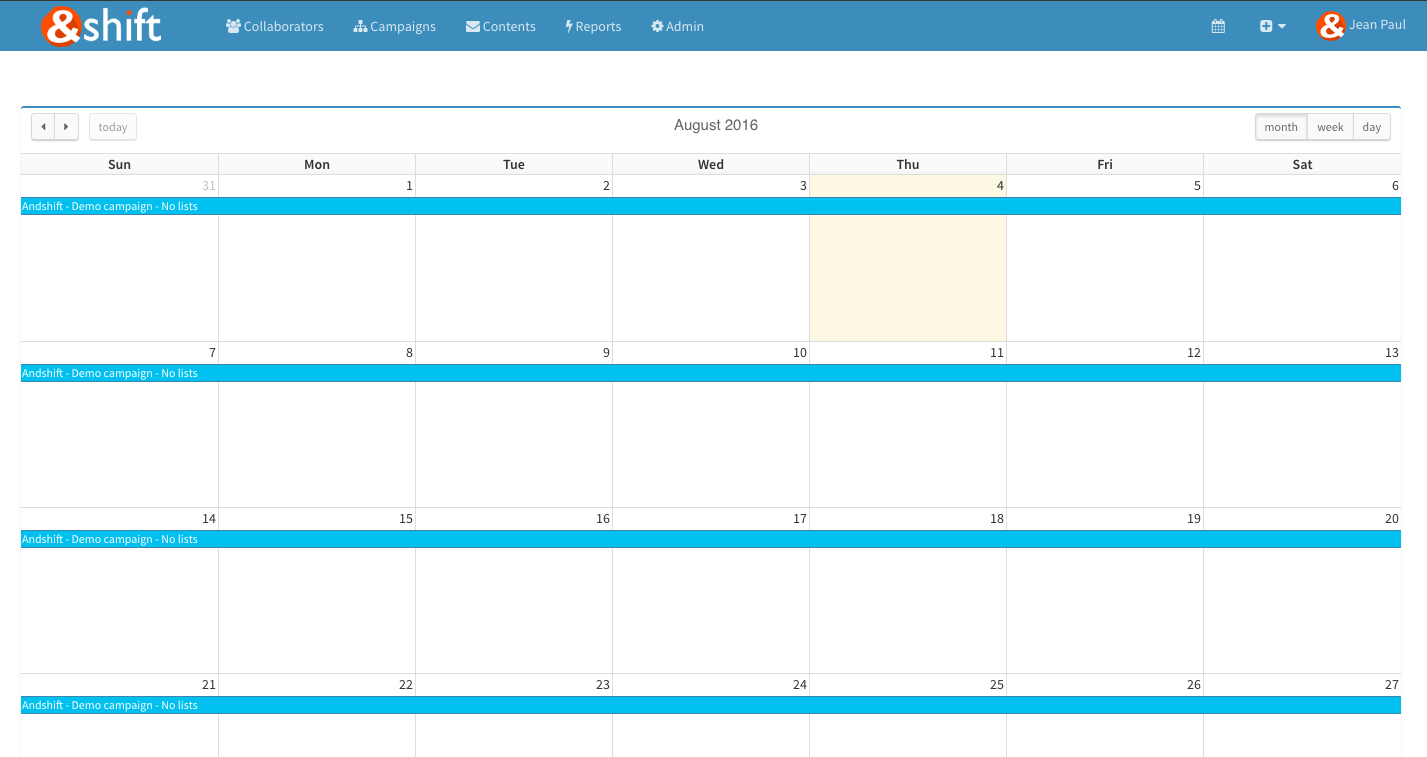Click the today button
1427x757 pixels.
[113, 127]
